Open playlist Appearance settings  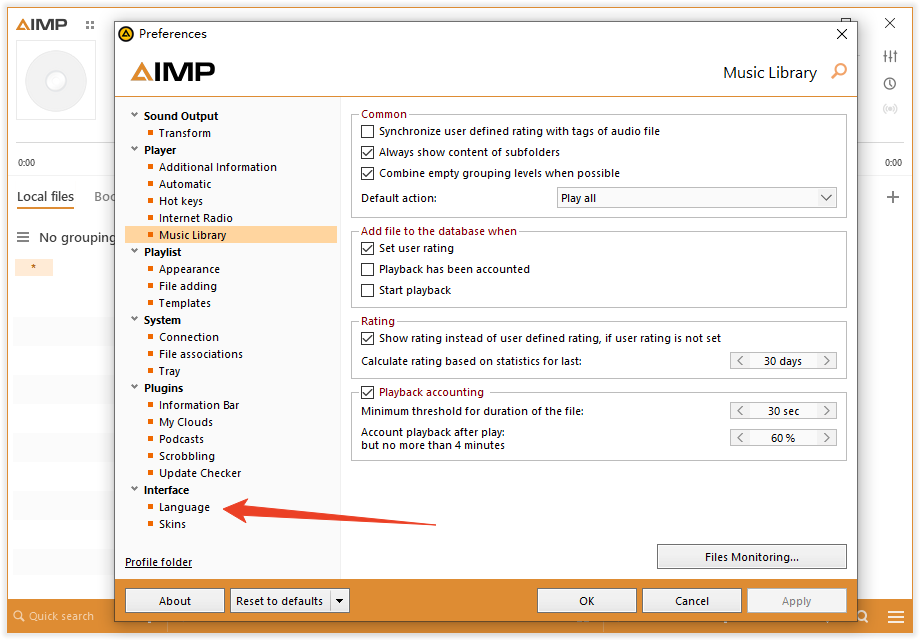(x=189, y=269)
